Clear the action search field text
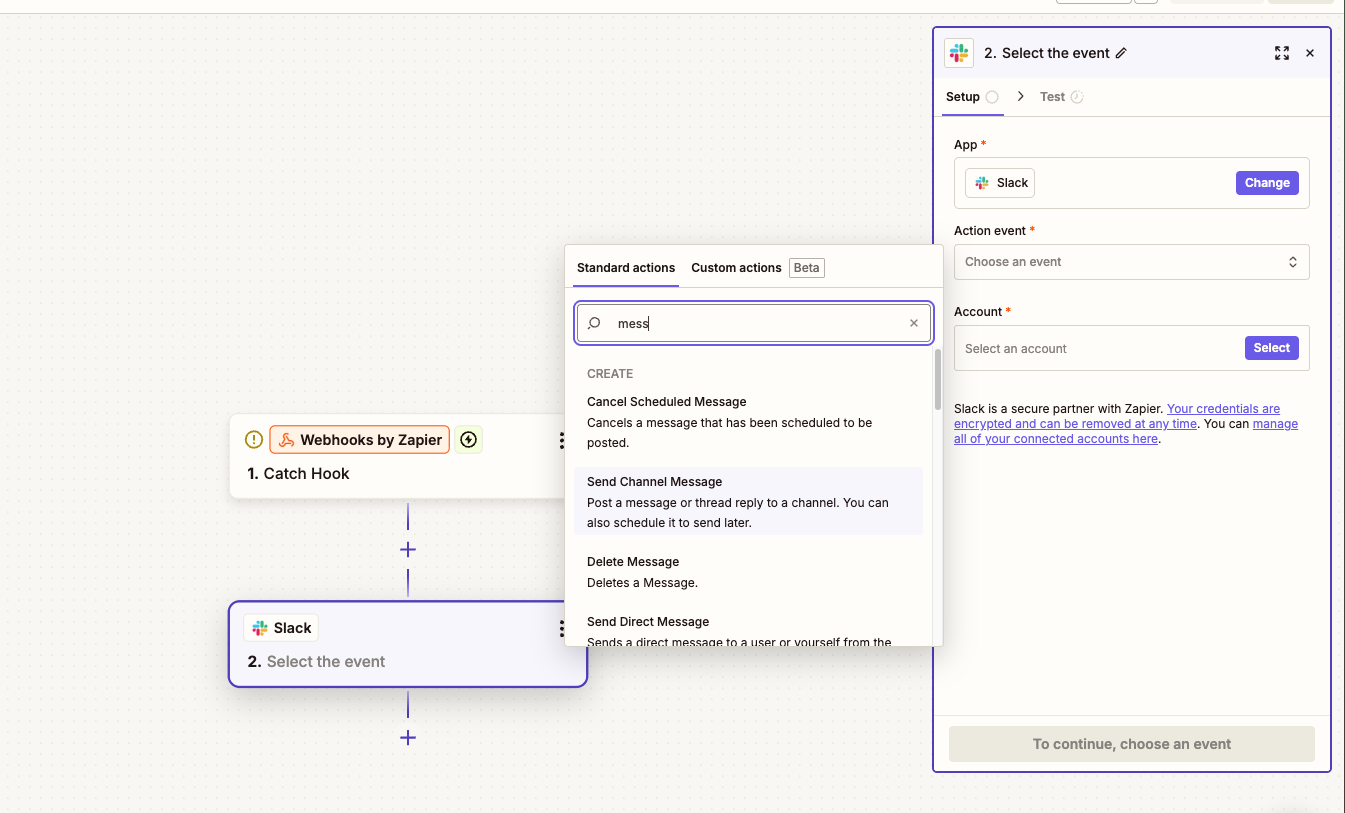This screenshot has height=813, width=1345. [x=913, y=323]
